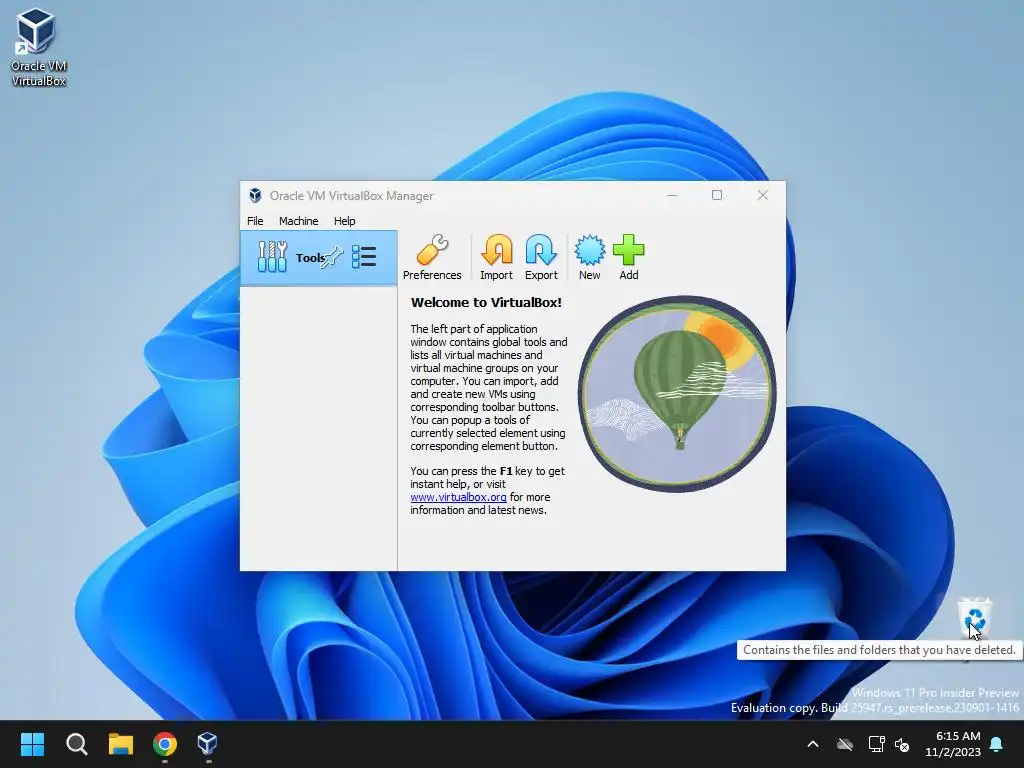
Task: Open the Machine menu
Action: tap(298, 221)
